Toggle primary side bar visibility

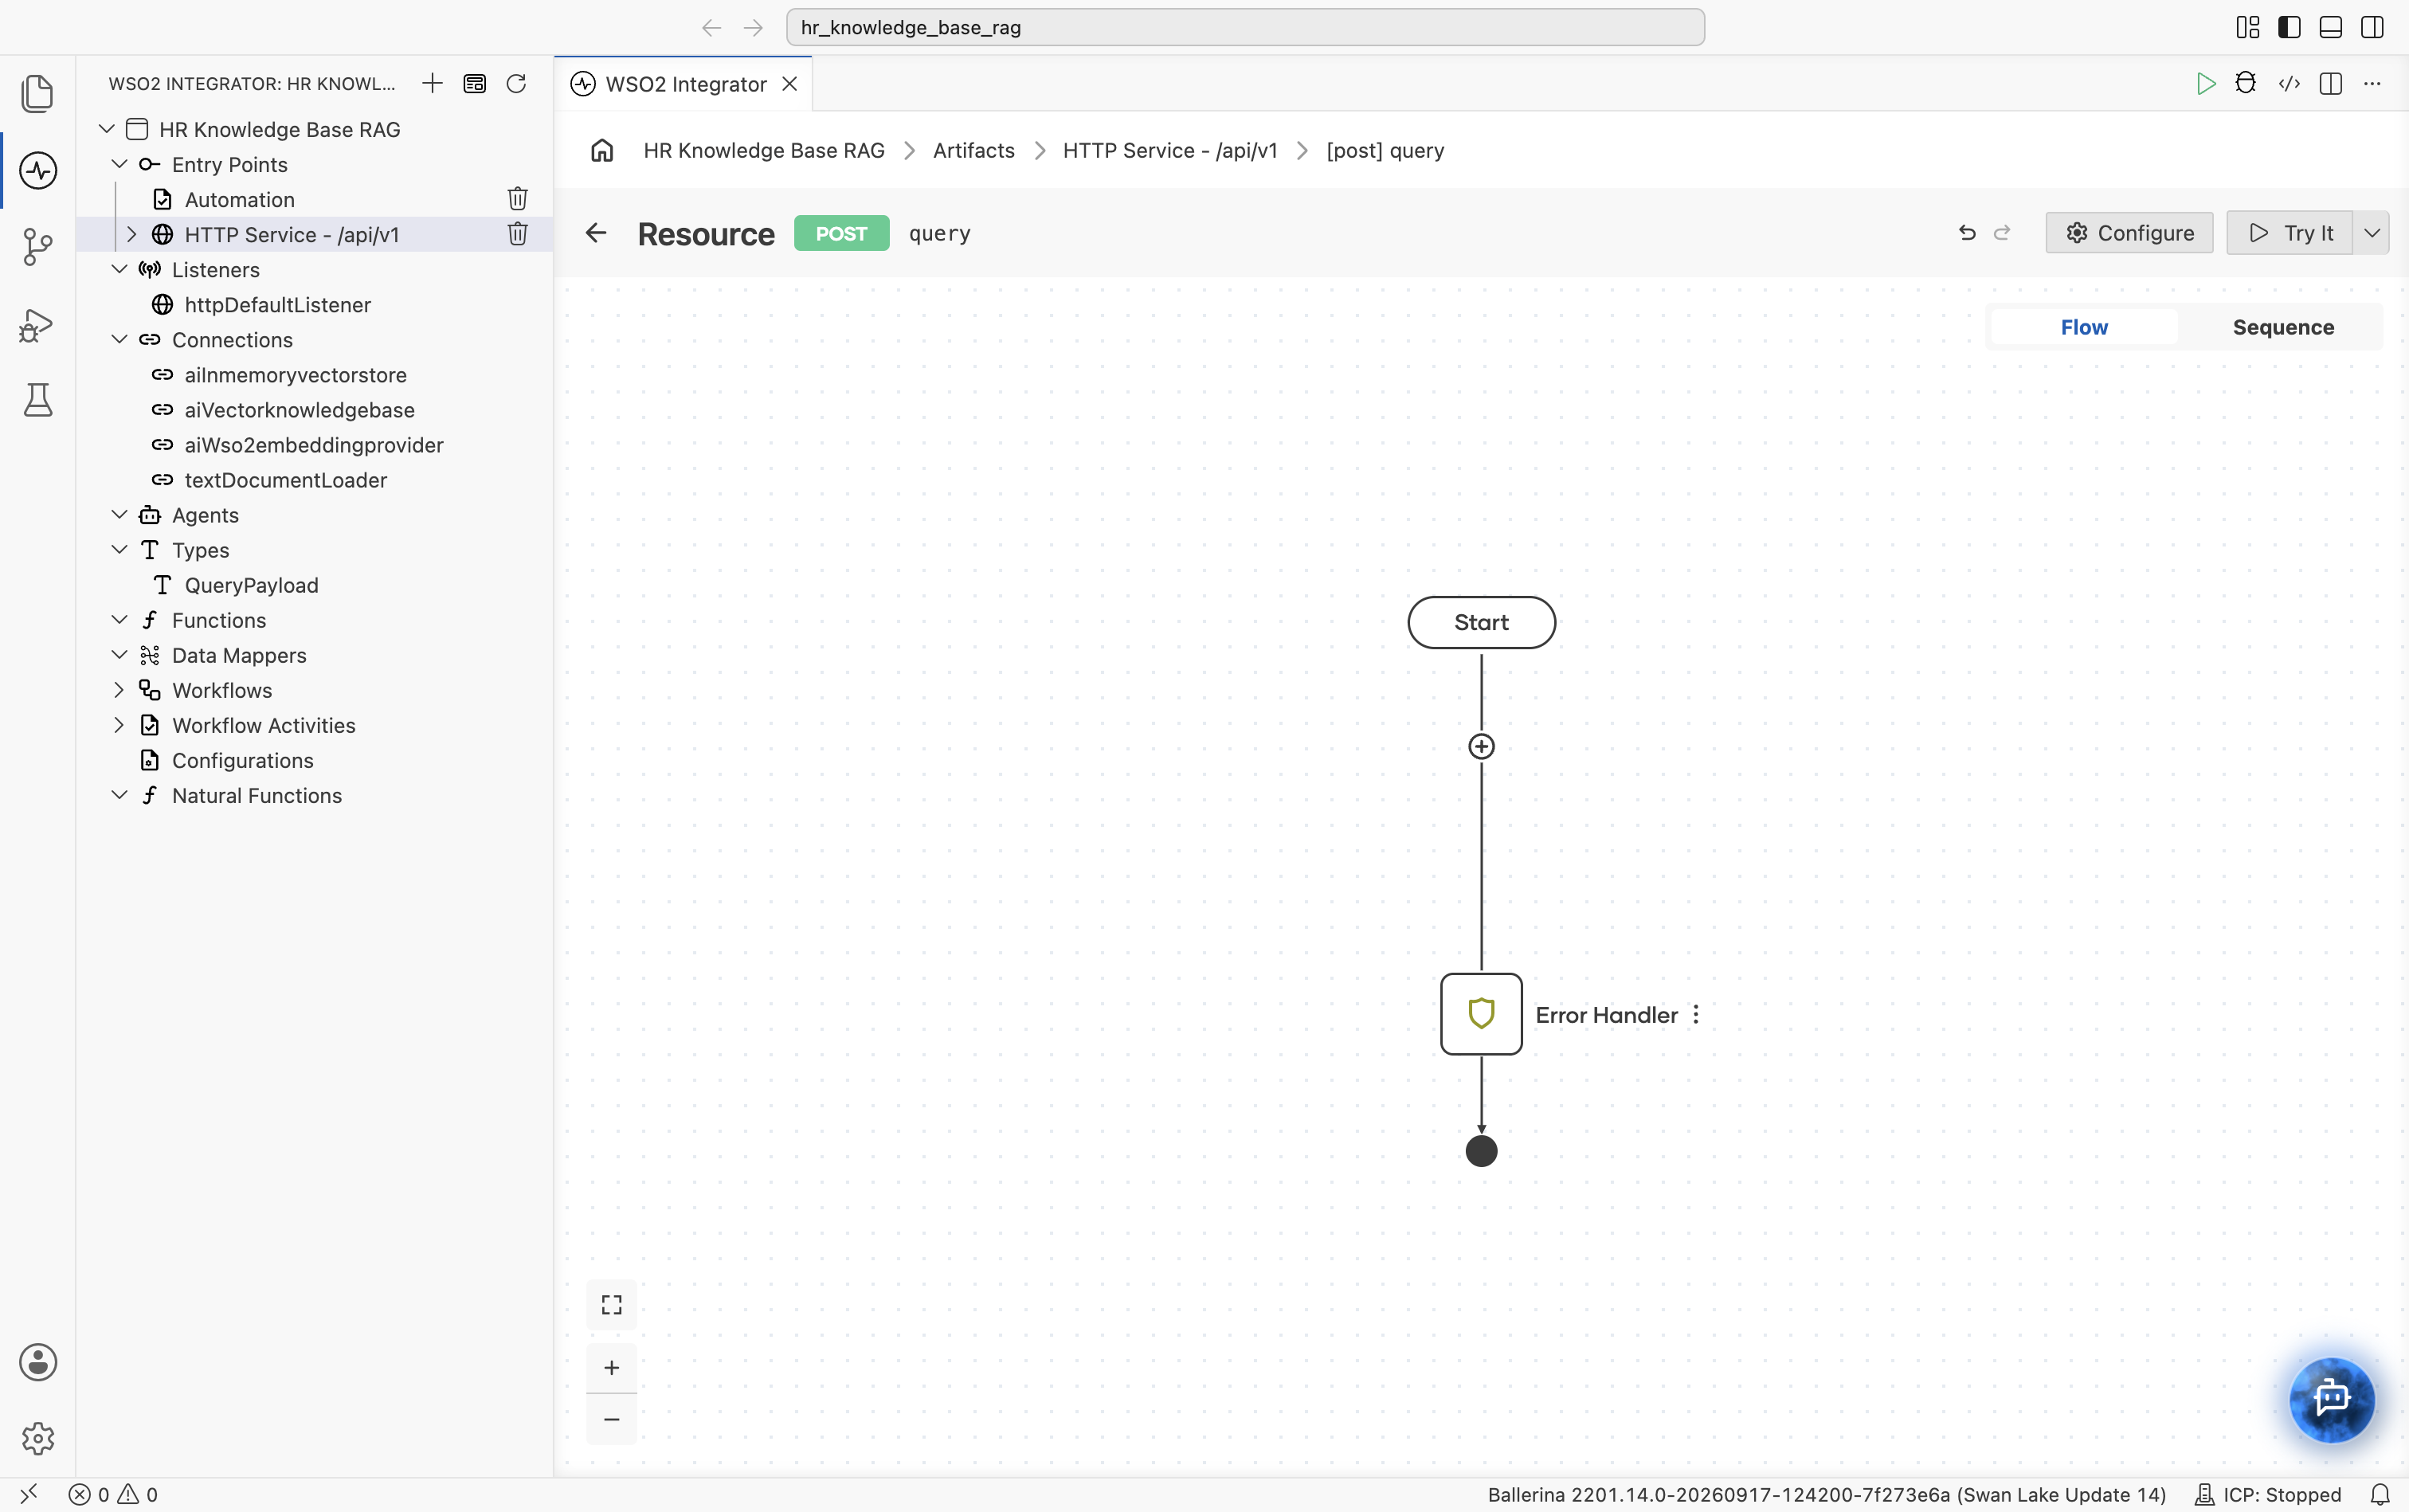pos(2289,27)
